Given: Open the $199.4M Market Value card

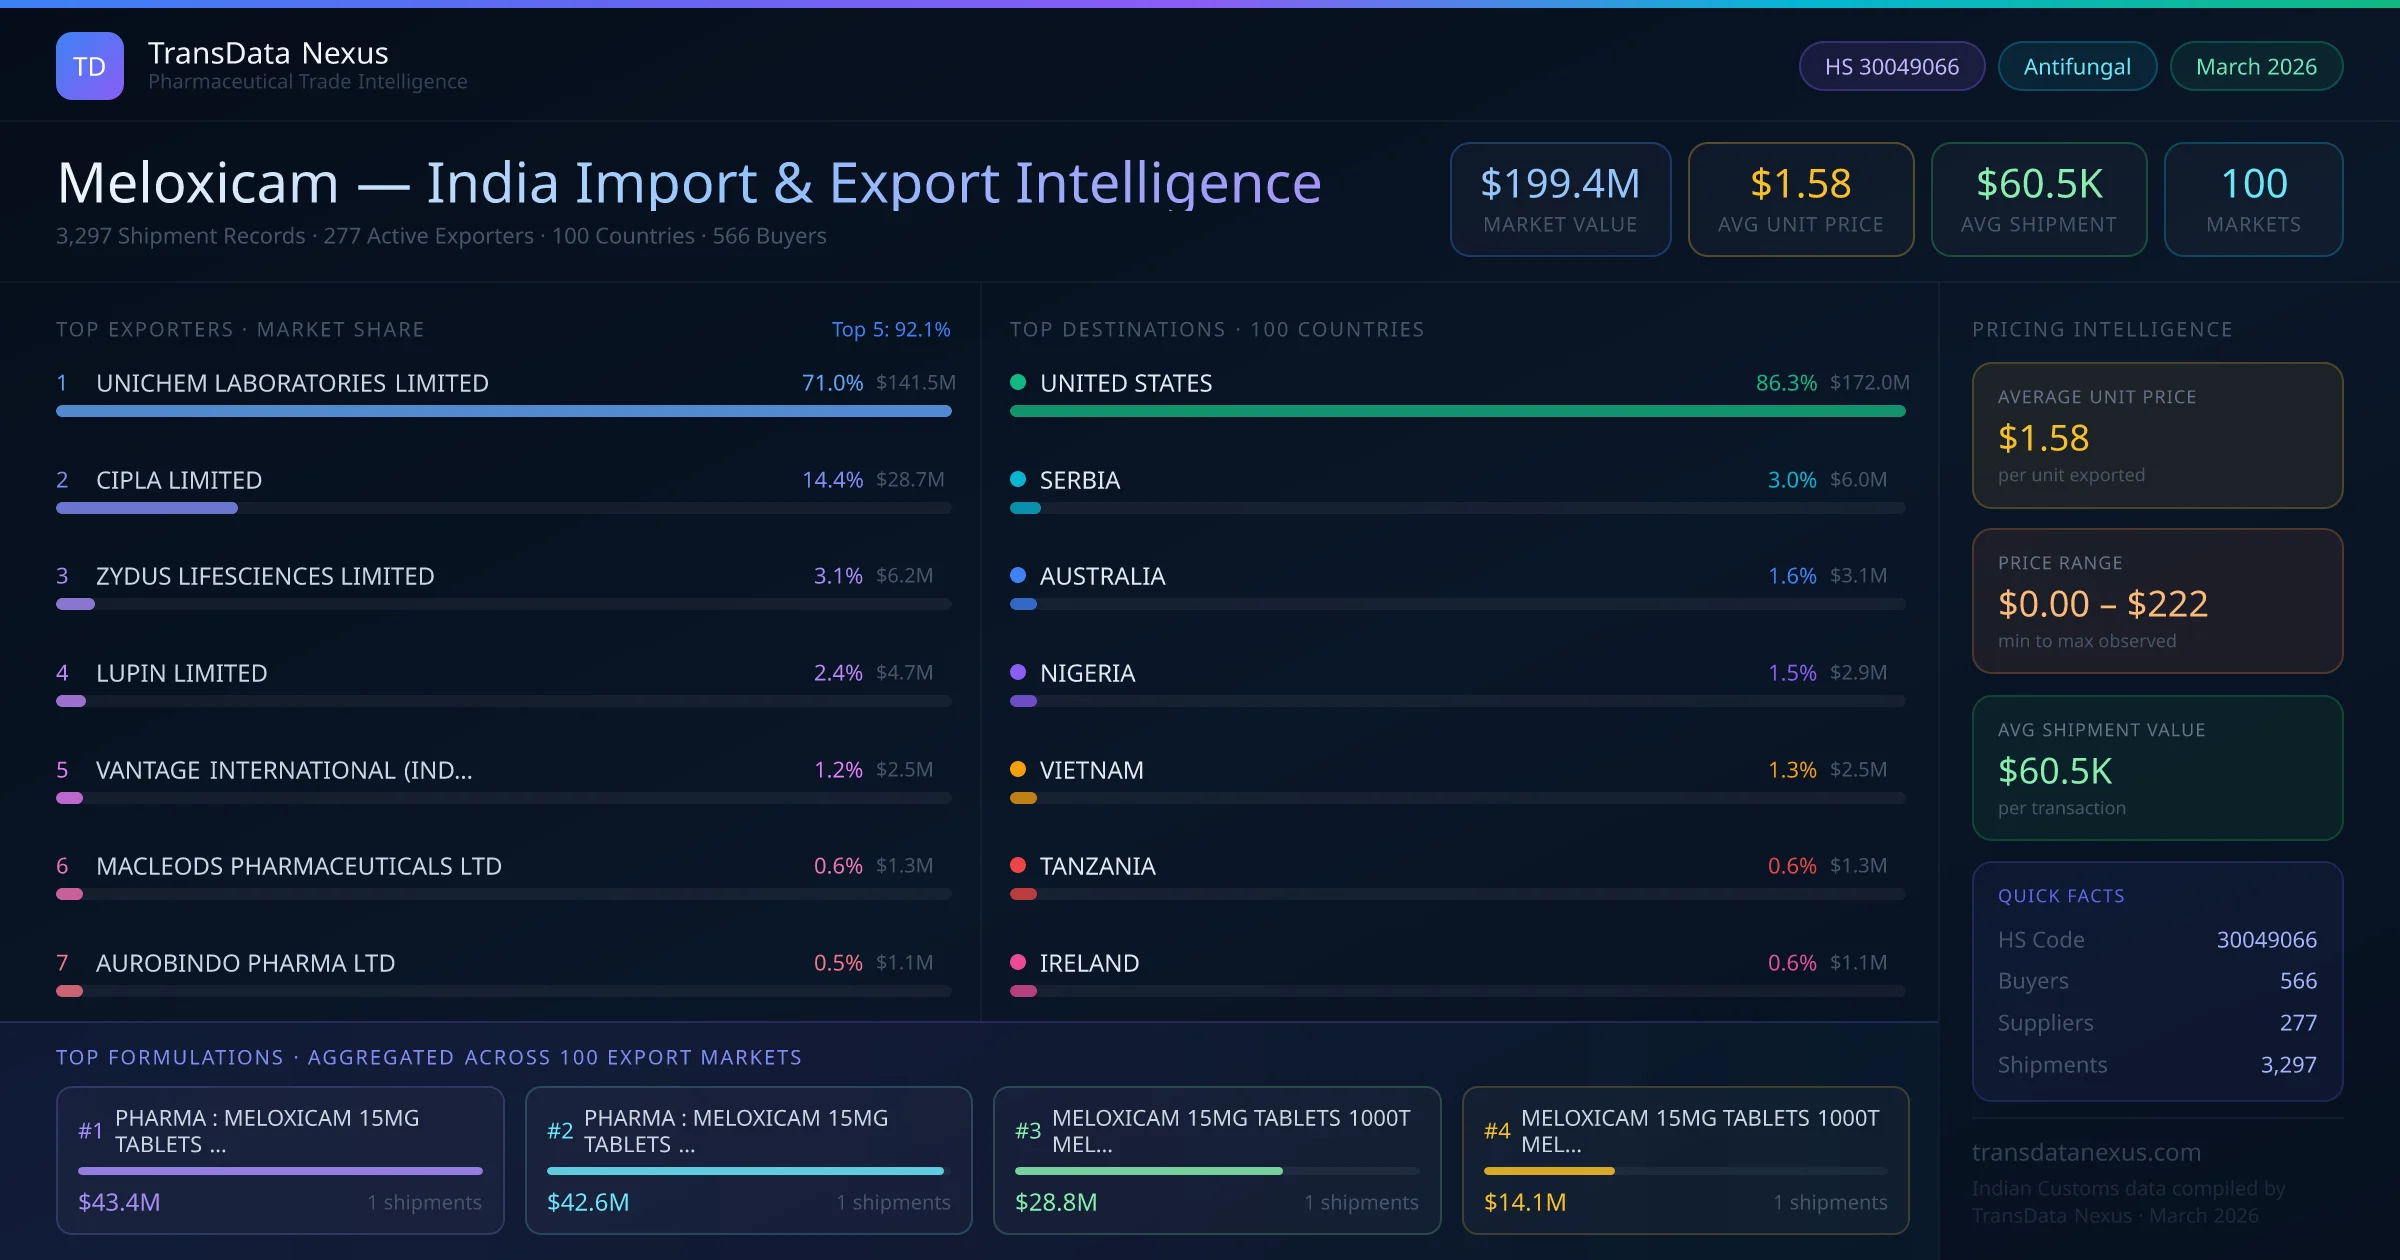Looking at the screenshot, I should coord(1559,199).
